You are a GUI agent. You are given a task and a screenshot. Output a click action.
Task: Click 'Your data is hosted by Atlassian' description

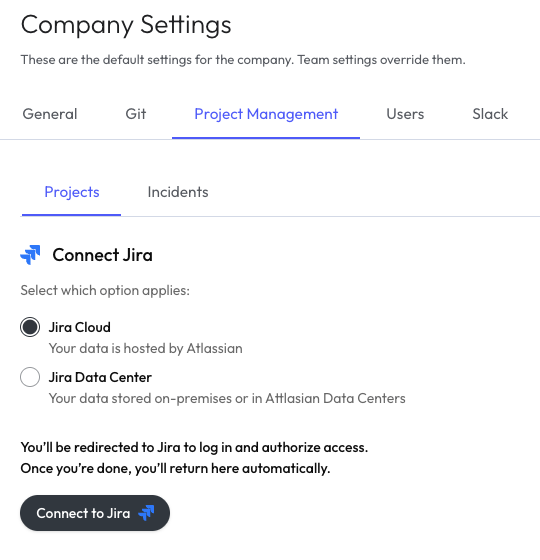click(x=146, y=348)
